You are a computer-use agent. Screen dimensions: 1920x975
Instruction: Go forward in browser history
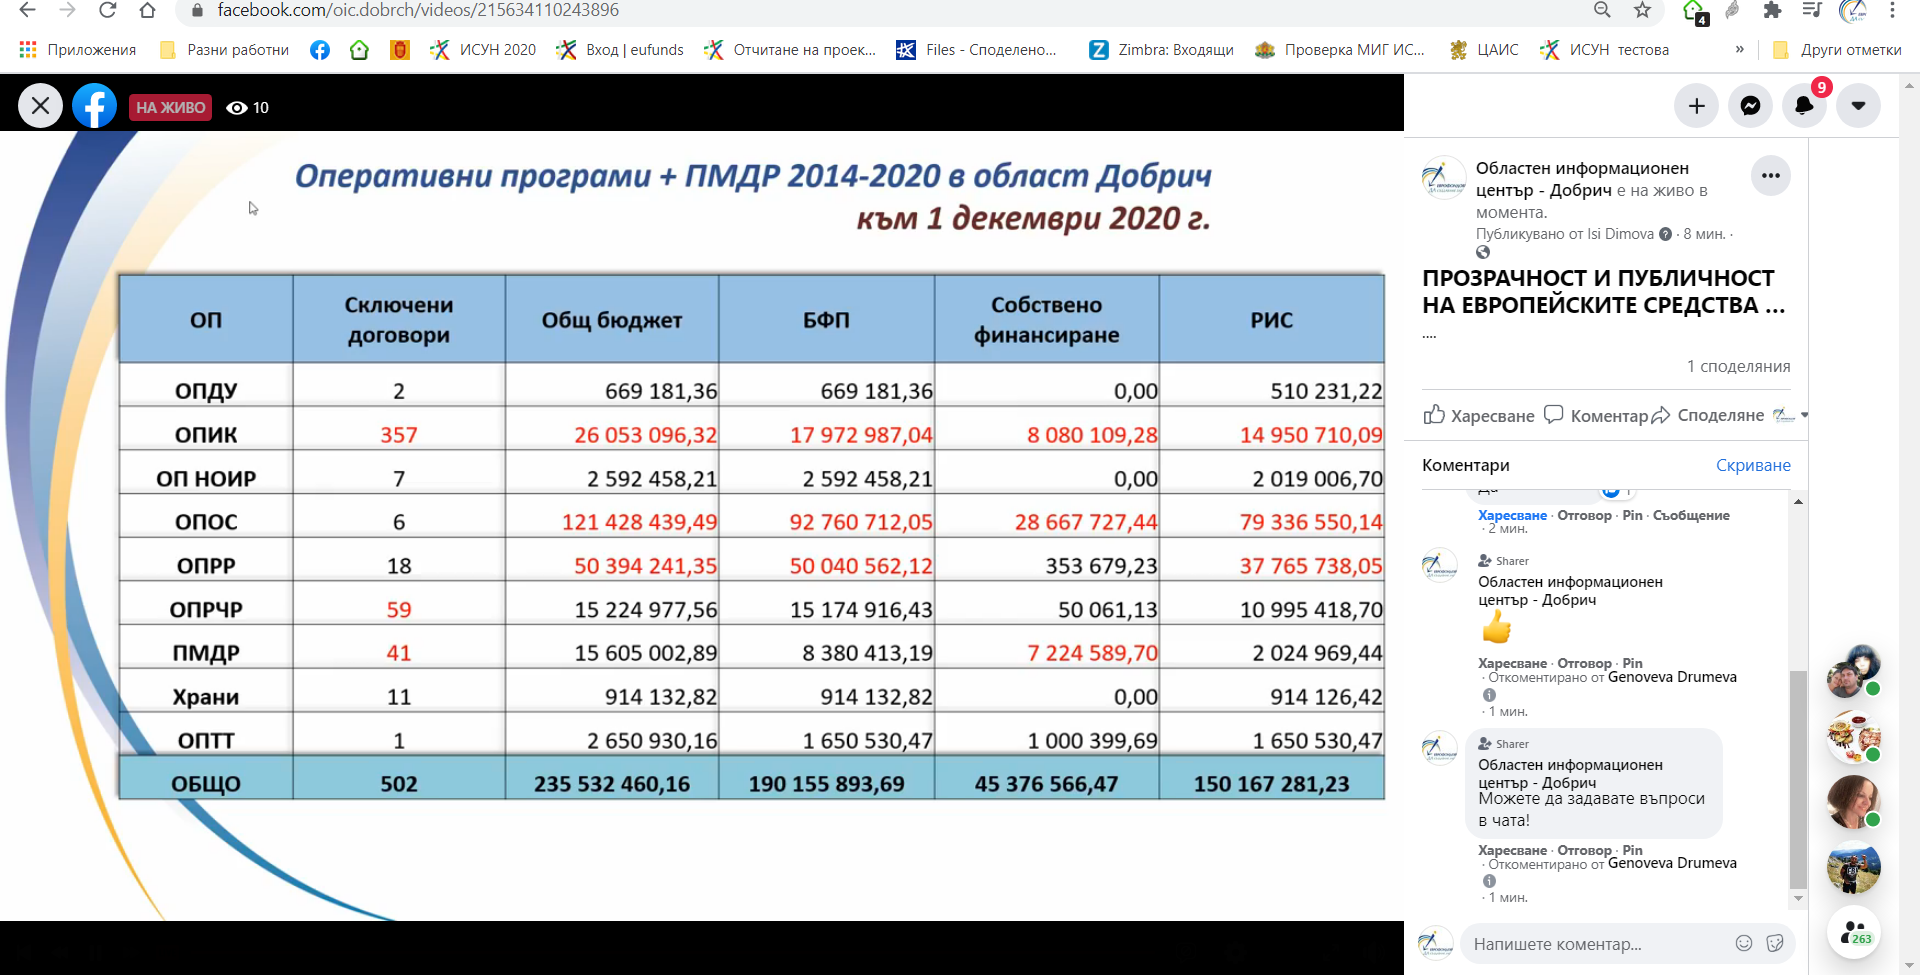click(x=67, y=10)
